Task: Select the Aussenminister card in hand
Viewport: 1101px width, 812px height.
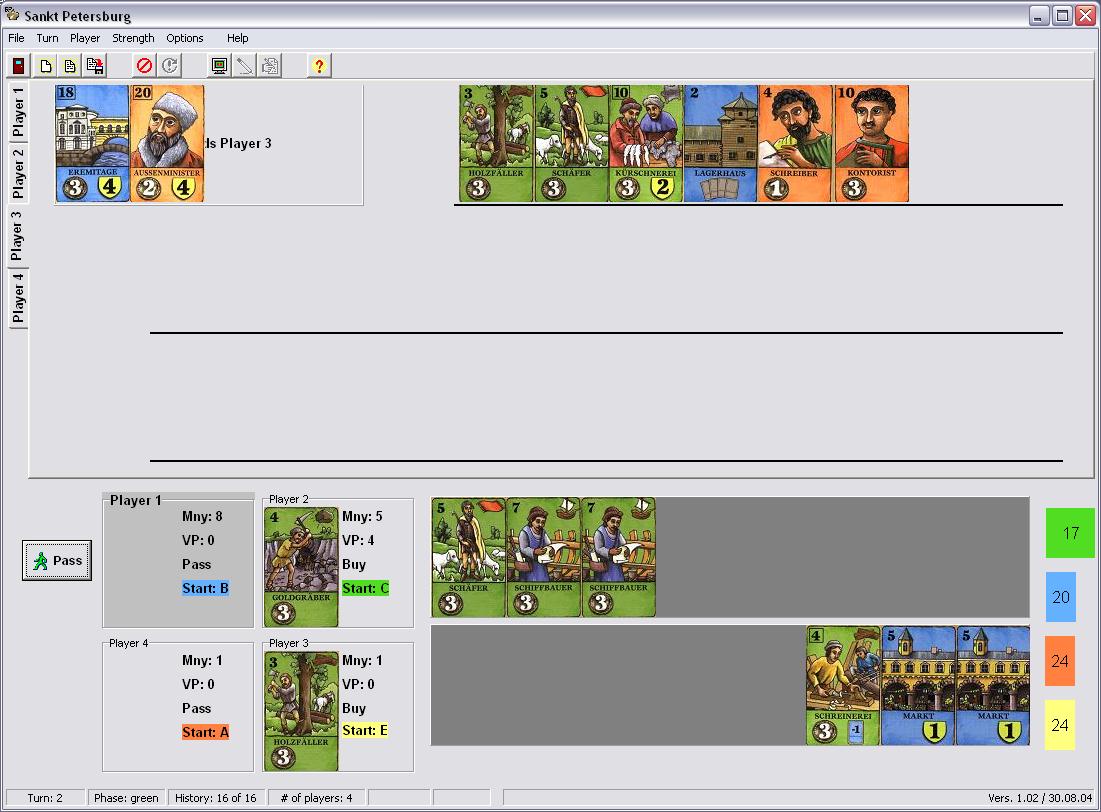Action: tap(167, 143)
